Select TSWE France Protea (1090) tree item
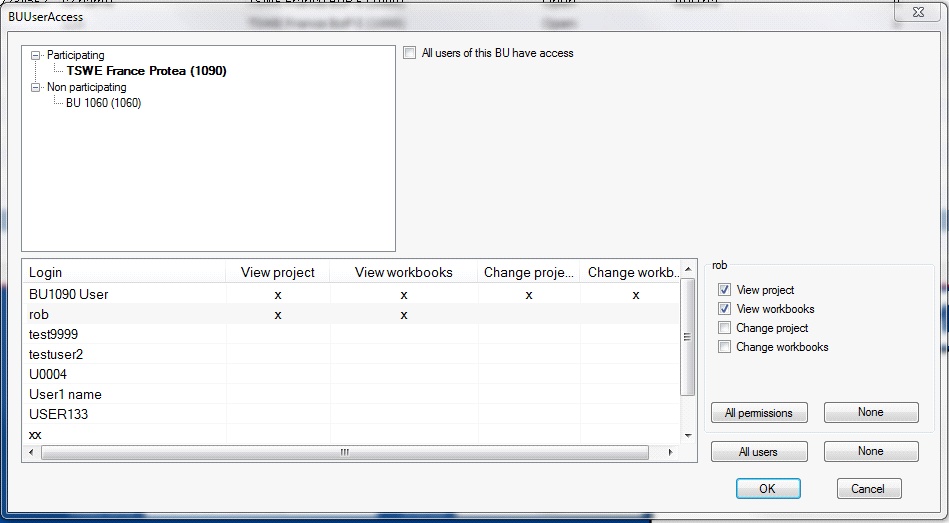Image resolution: width=949 pixels, height=523 pixels. (146, 71)
